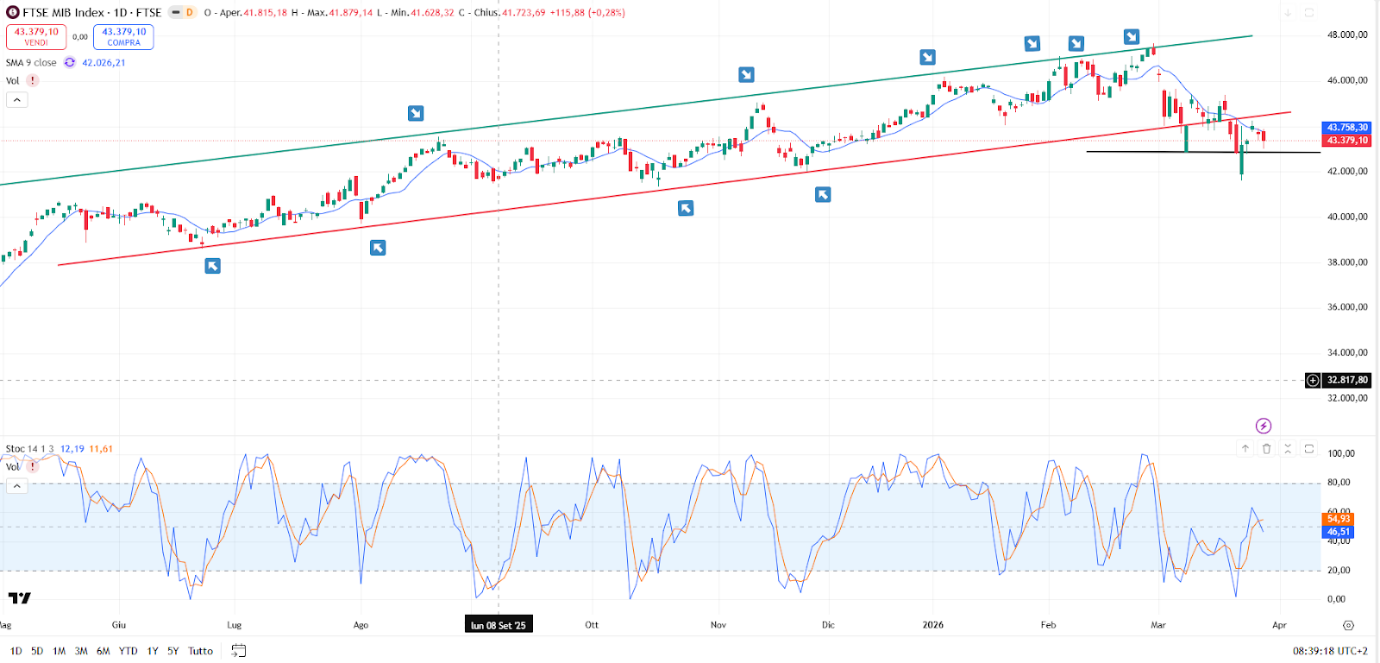Click the blue COMPRA buy button
This screenshot has height=663, width=1380.
(124, 36)
